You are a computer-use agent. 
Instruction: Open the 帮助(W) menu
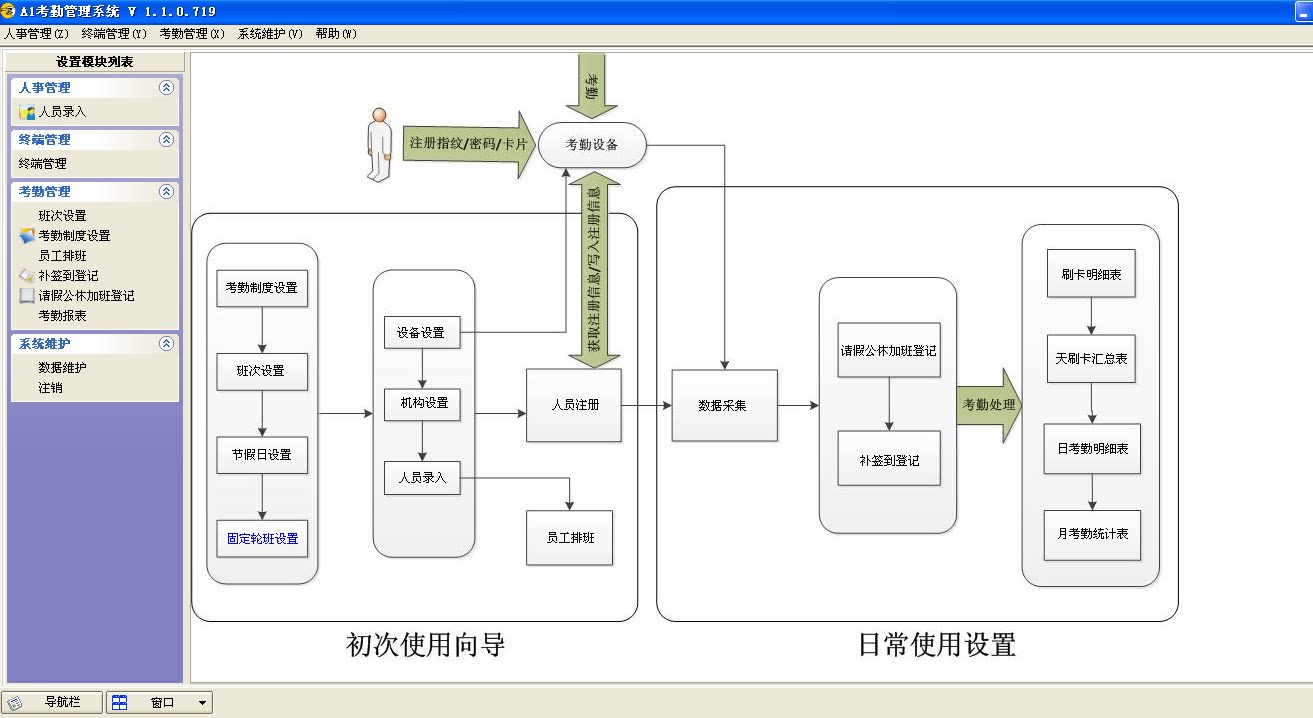click(x=336, y=34)
